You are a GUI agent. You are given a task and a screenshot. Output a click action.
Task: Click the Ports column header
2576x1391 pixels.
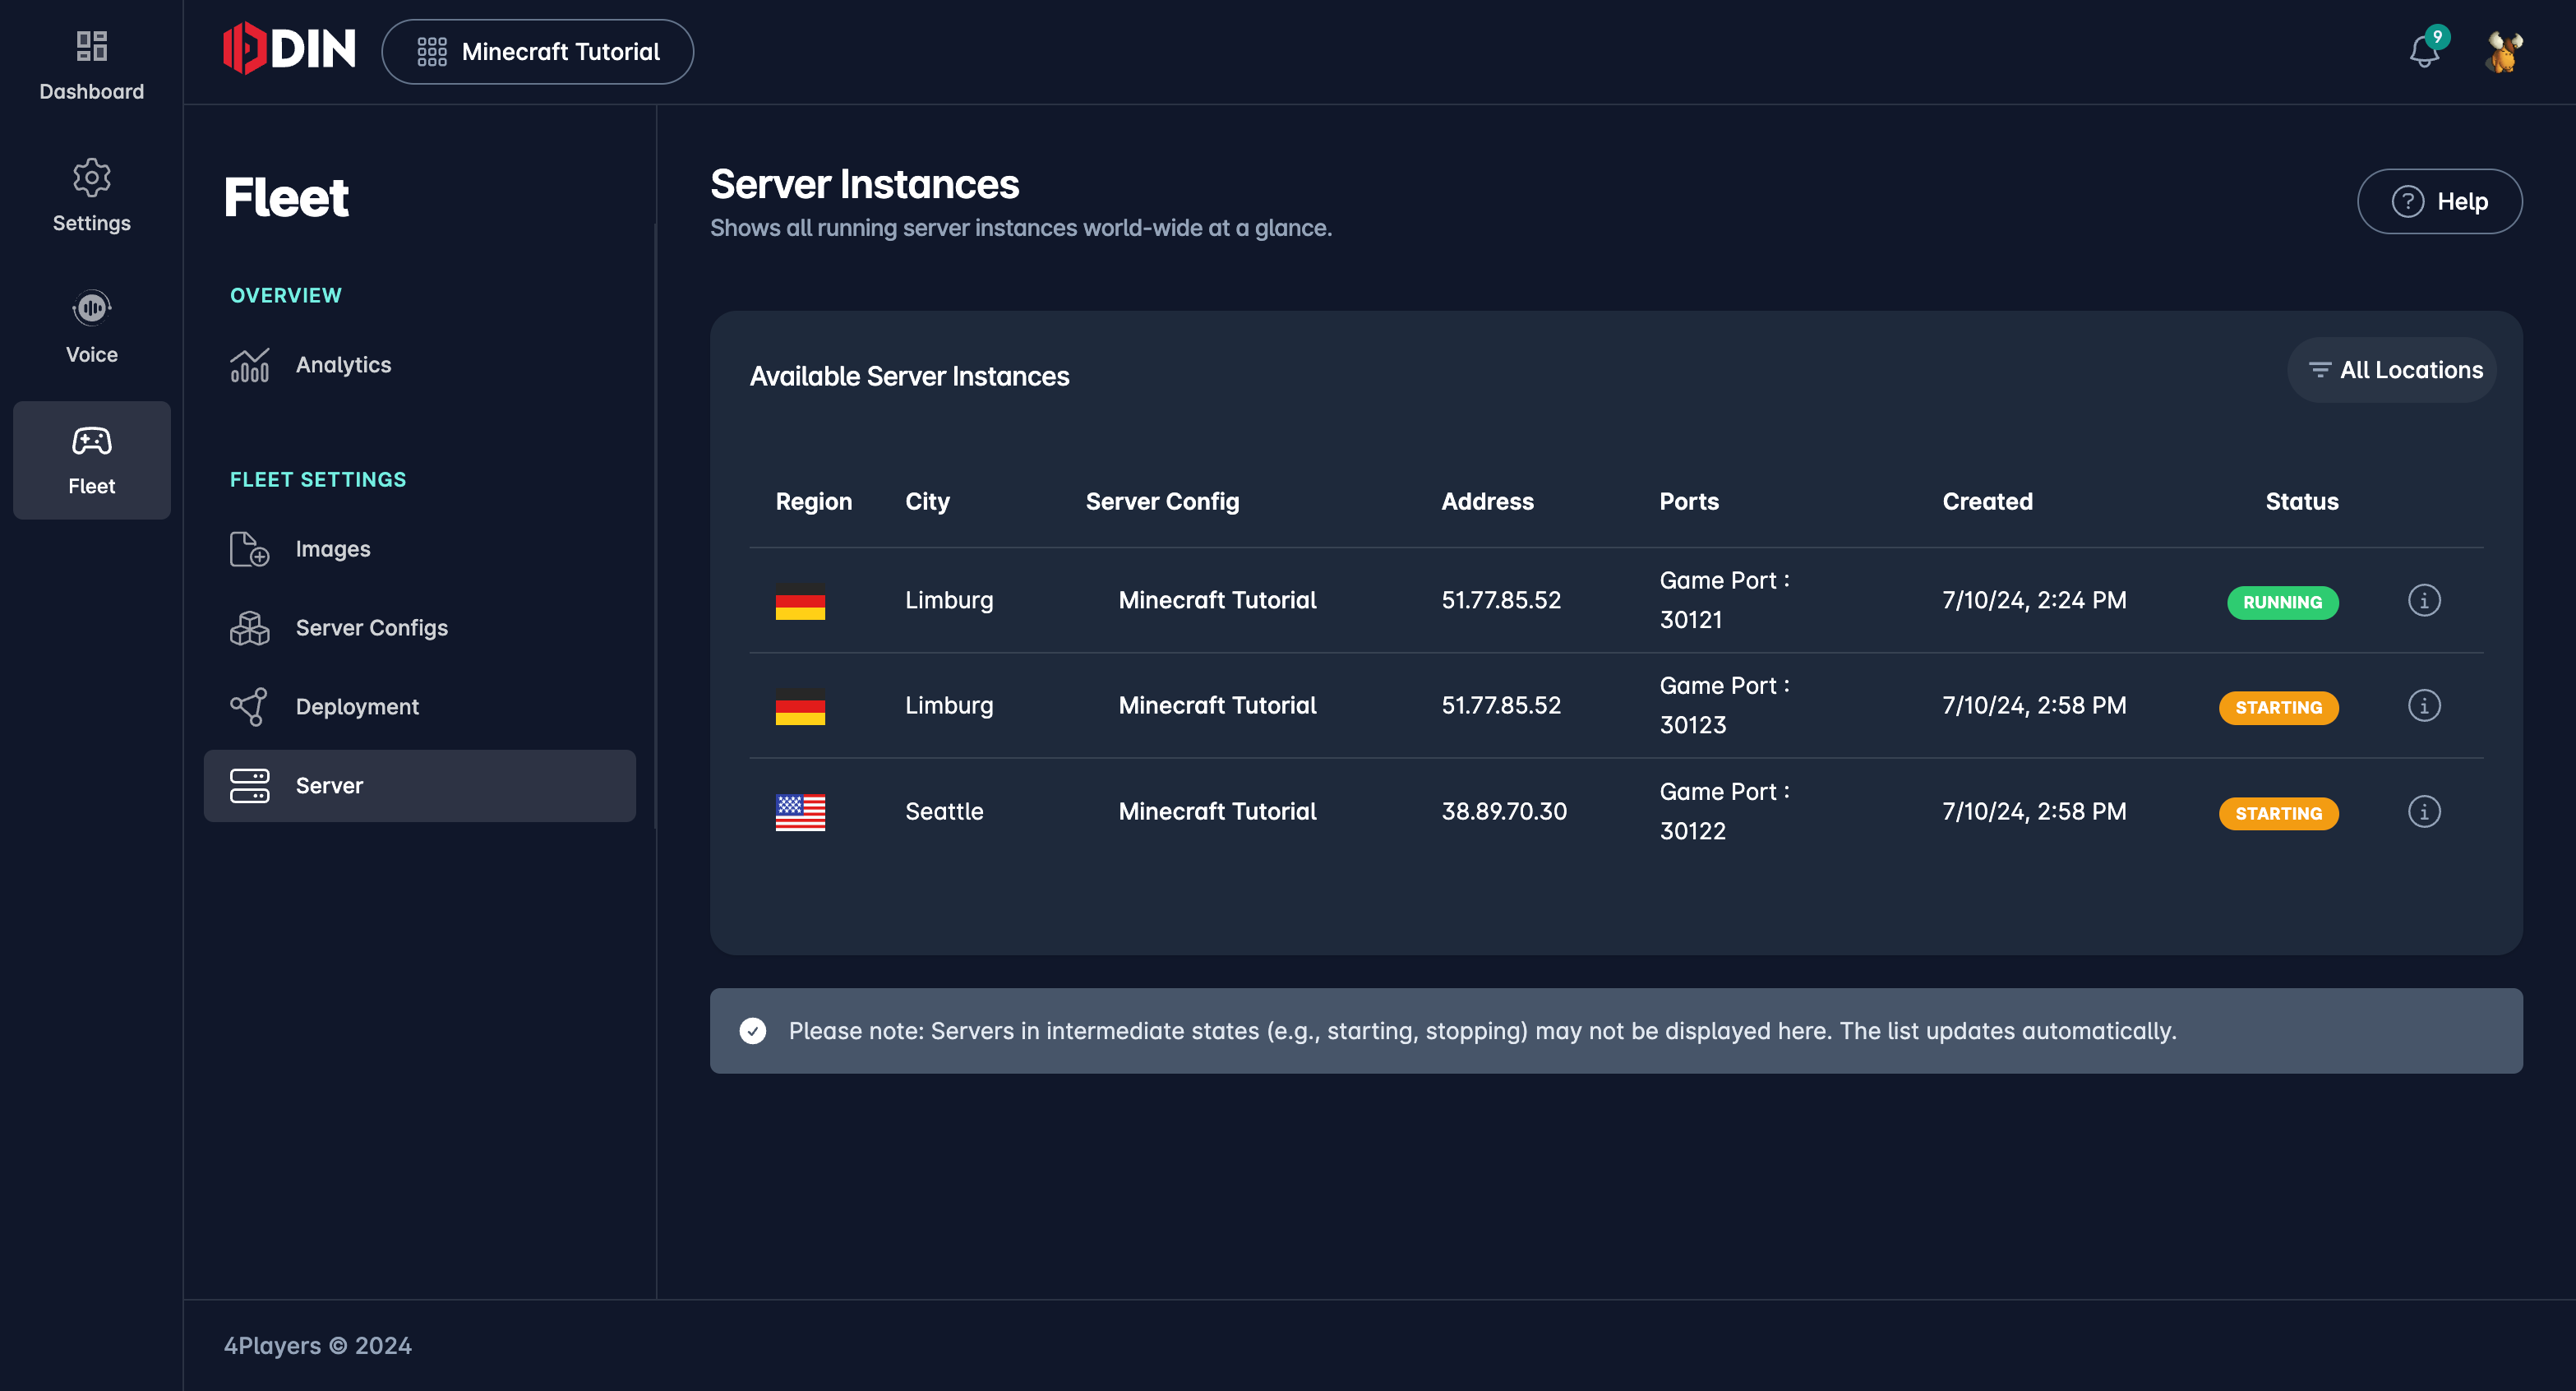[1689, 501]
